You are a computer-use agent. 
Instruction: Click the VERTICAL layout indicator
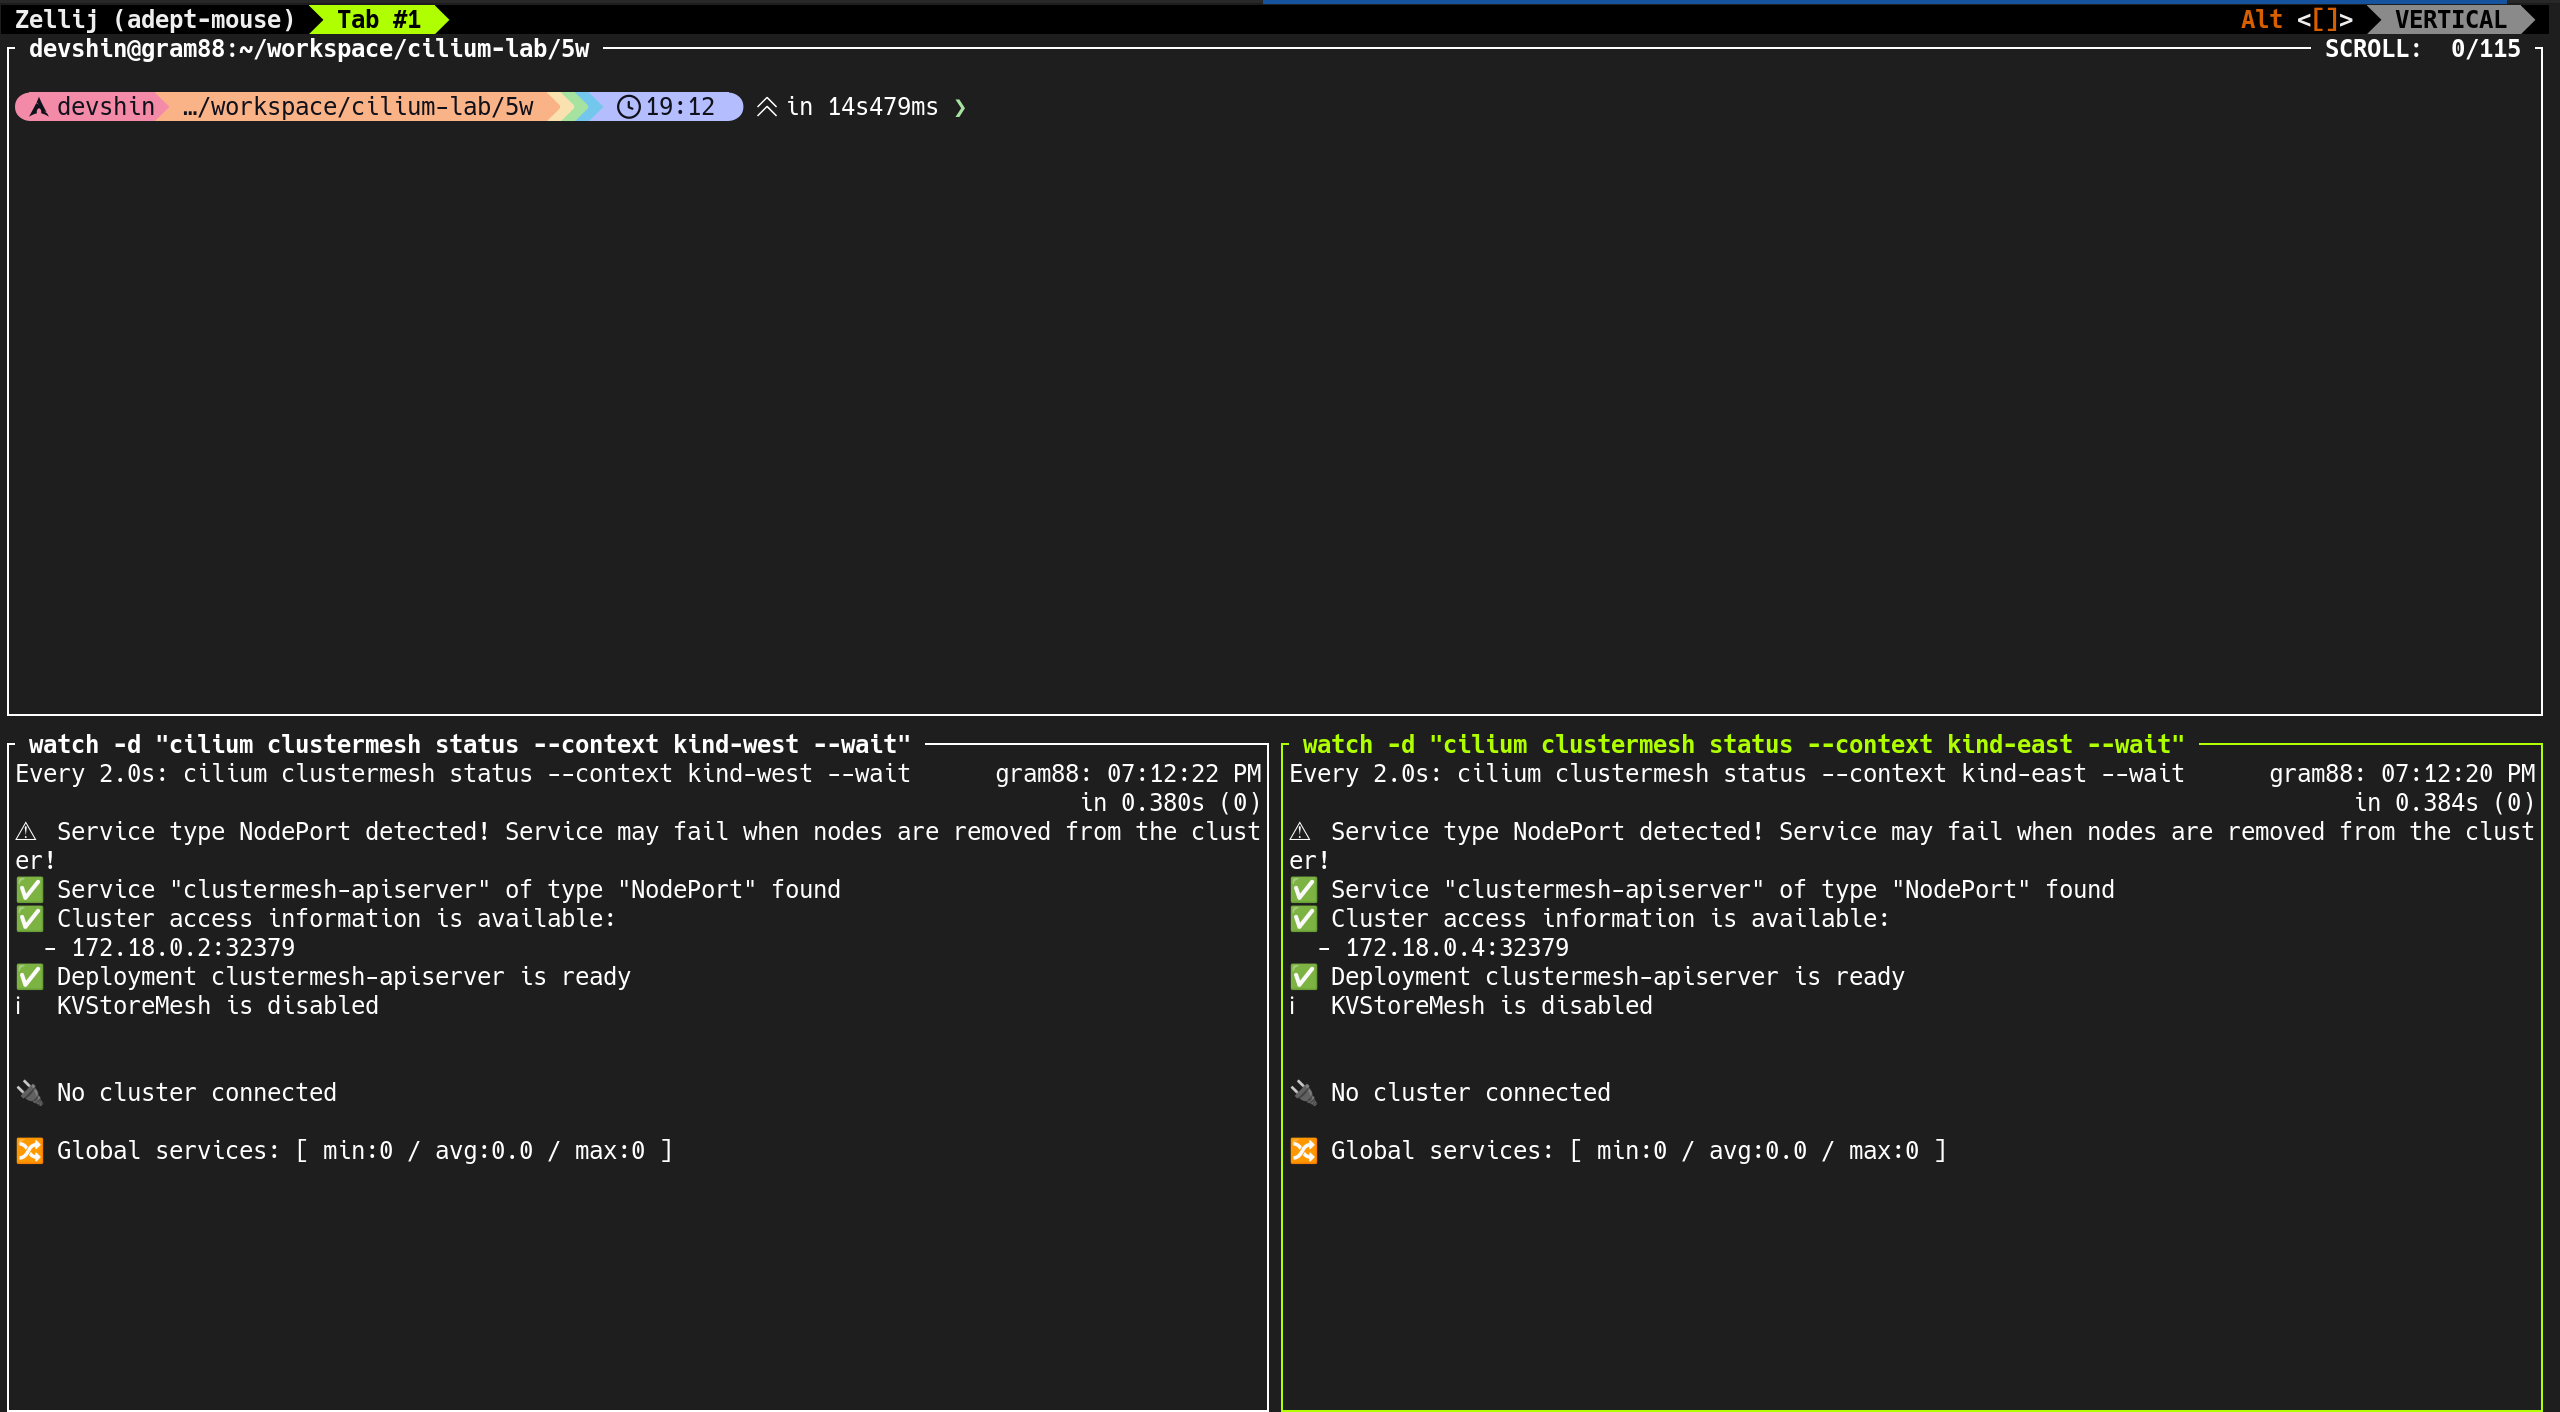click(x=2449, y=19)
